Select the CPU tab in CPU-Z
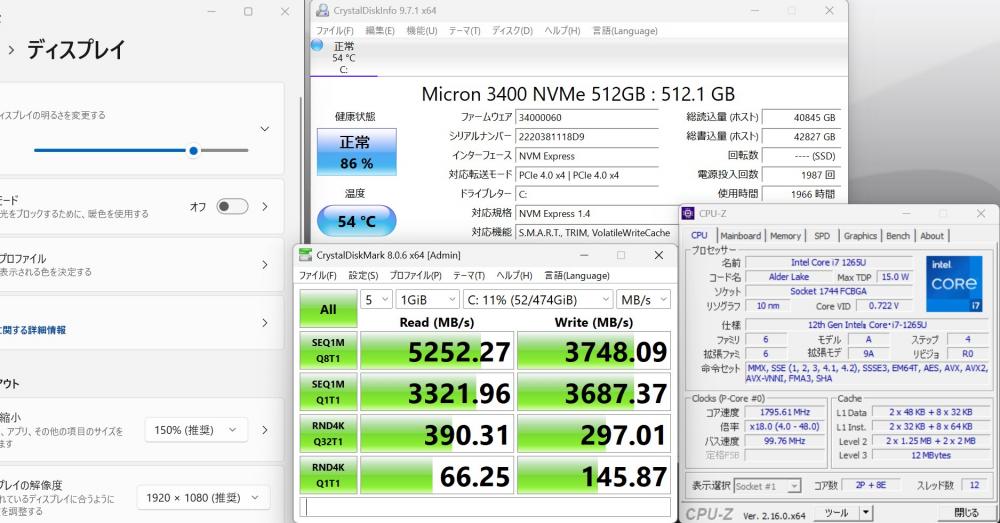1000x523 pixels. coord(699,235)
